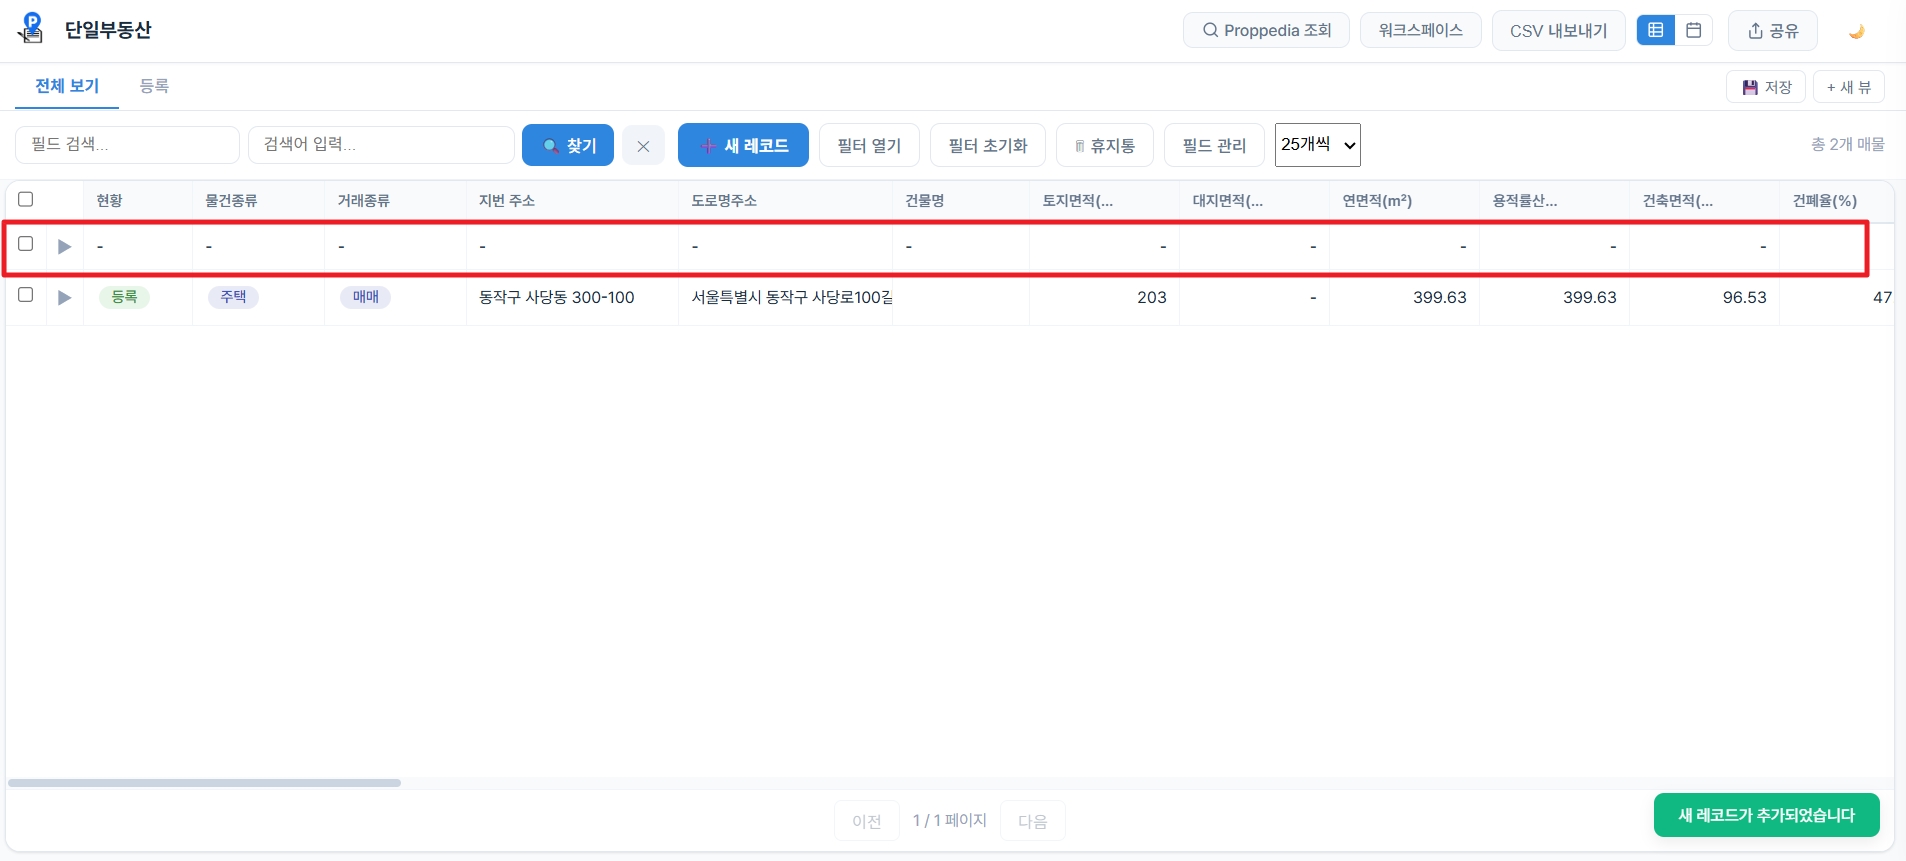Check the empty new record row checkbox
The height and width of the screenshot is (861, 1906).
click(x=26, y=244)
